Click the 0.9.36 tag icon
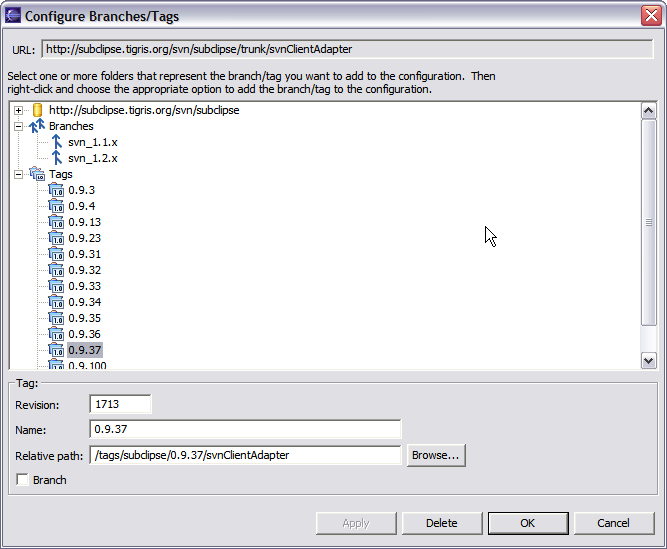667x549 pixels. point(56,334)
